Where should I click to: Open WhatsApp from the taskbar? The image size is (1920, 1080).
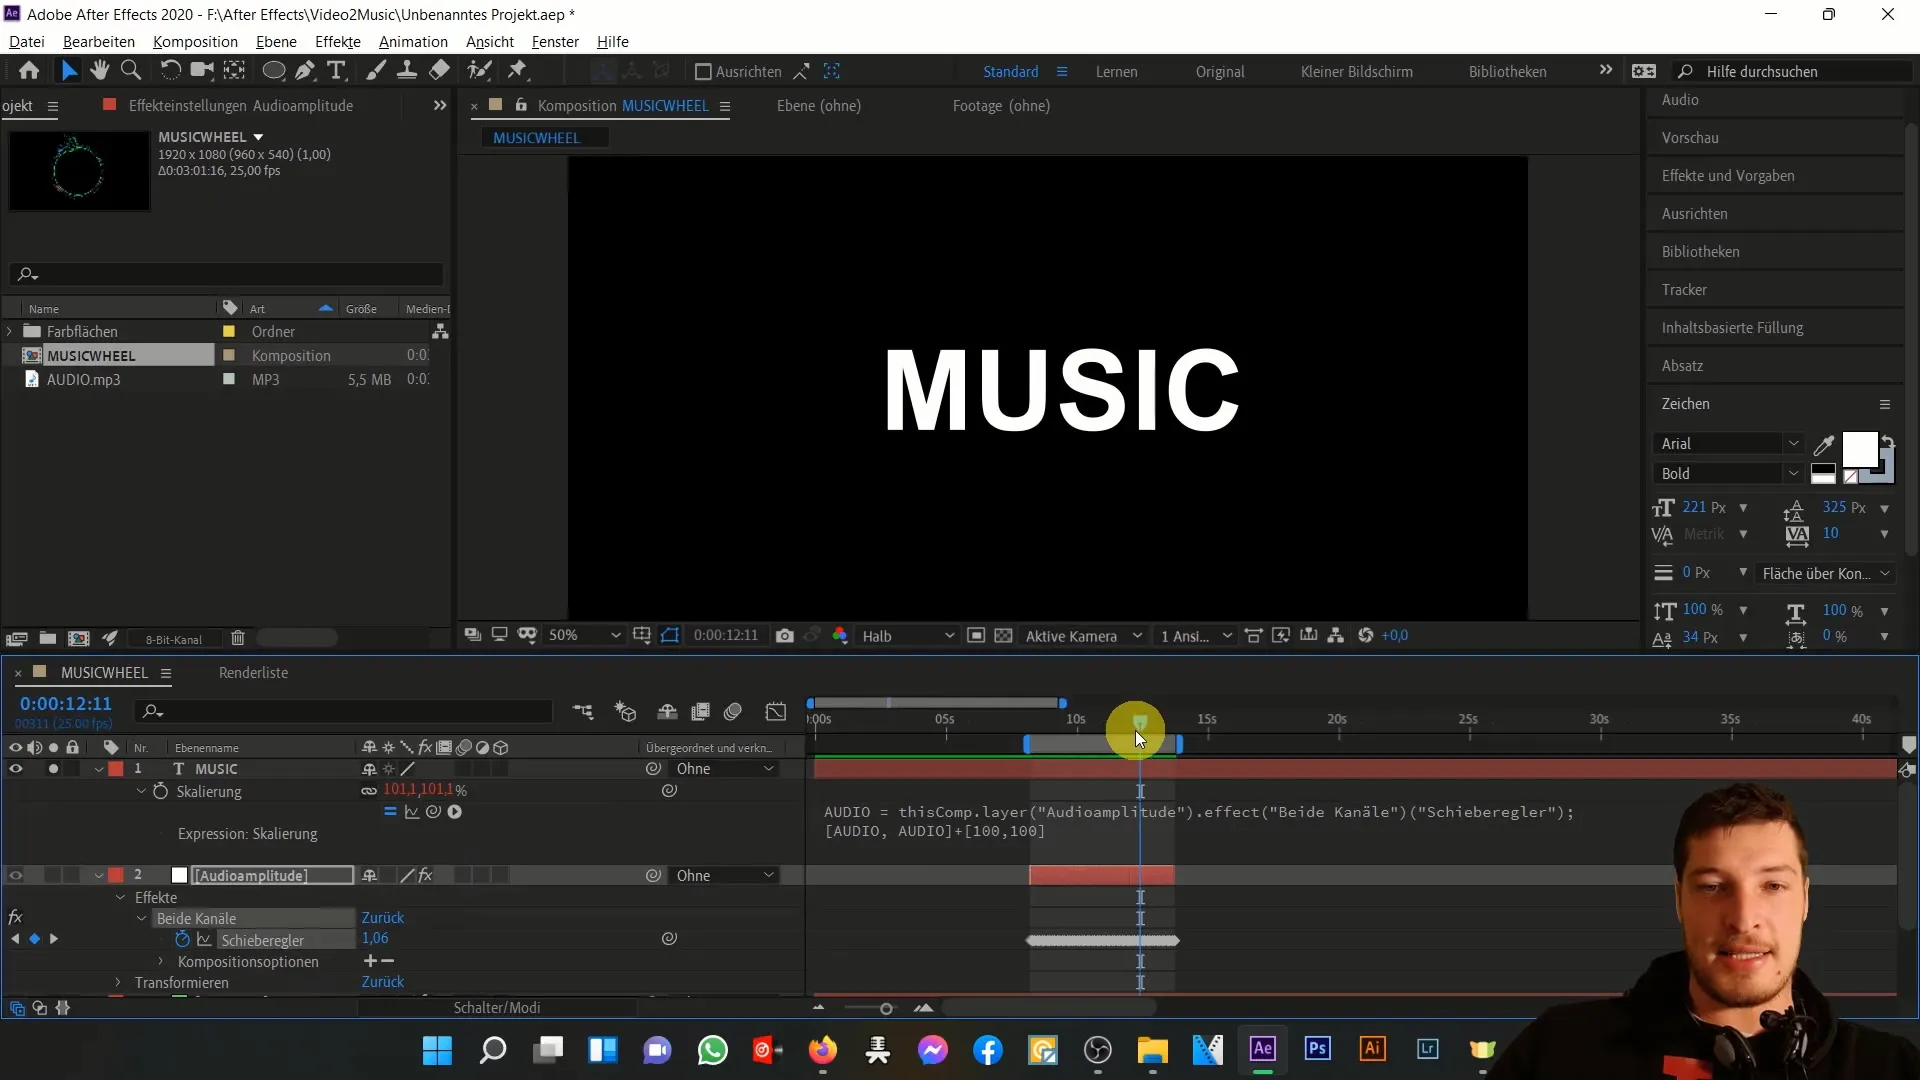[x=712, y=1050]
